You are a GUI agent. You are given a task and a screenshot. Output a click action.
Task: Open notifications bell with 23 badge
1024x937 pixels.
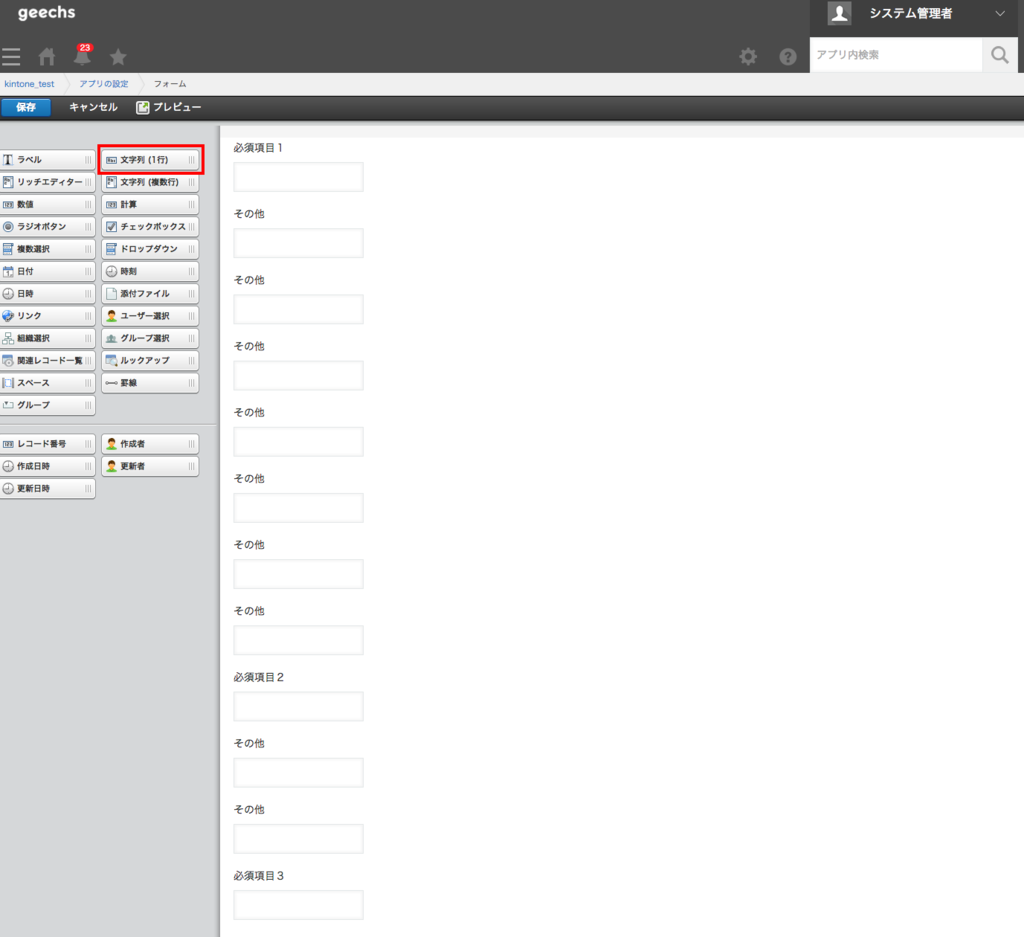point(82,56)
